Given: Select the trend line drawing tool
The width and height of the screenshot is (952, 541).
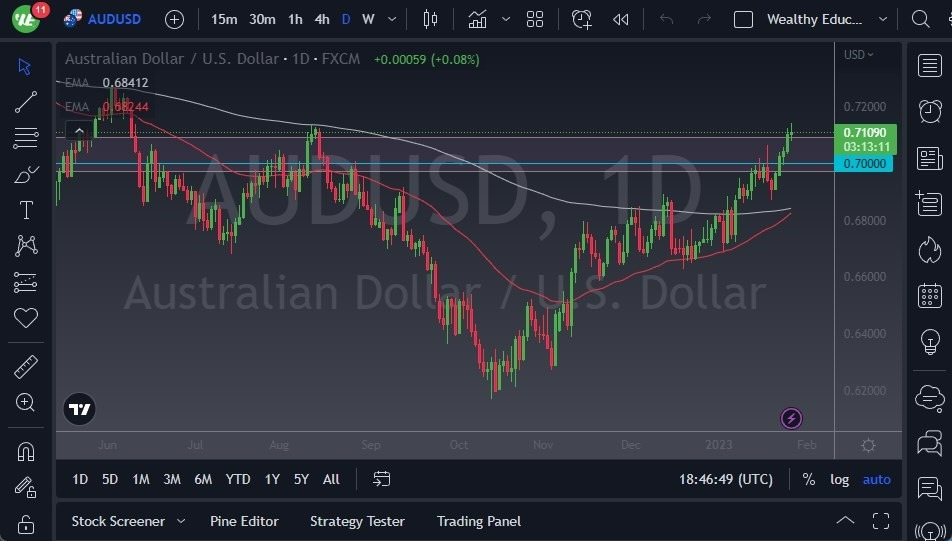Looking at the screenshot, I should [26, 102].
